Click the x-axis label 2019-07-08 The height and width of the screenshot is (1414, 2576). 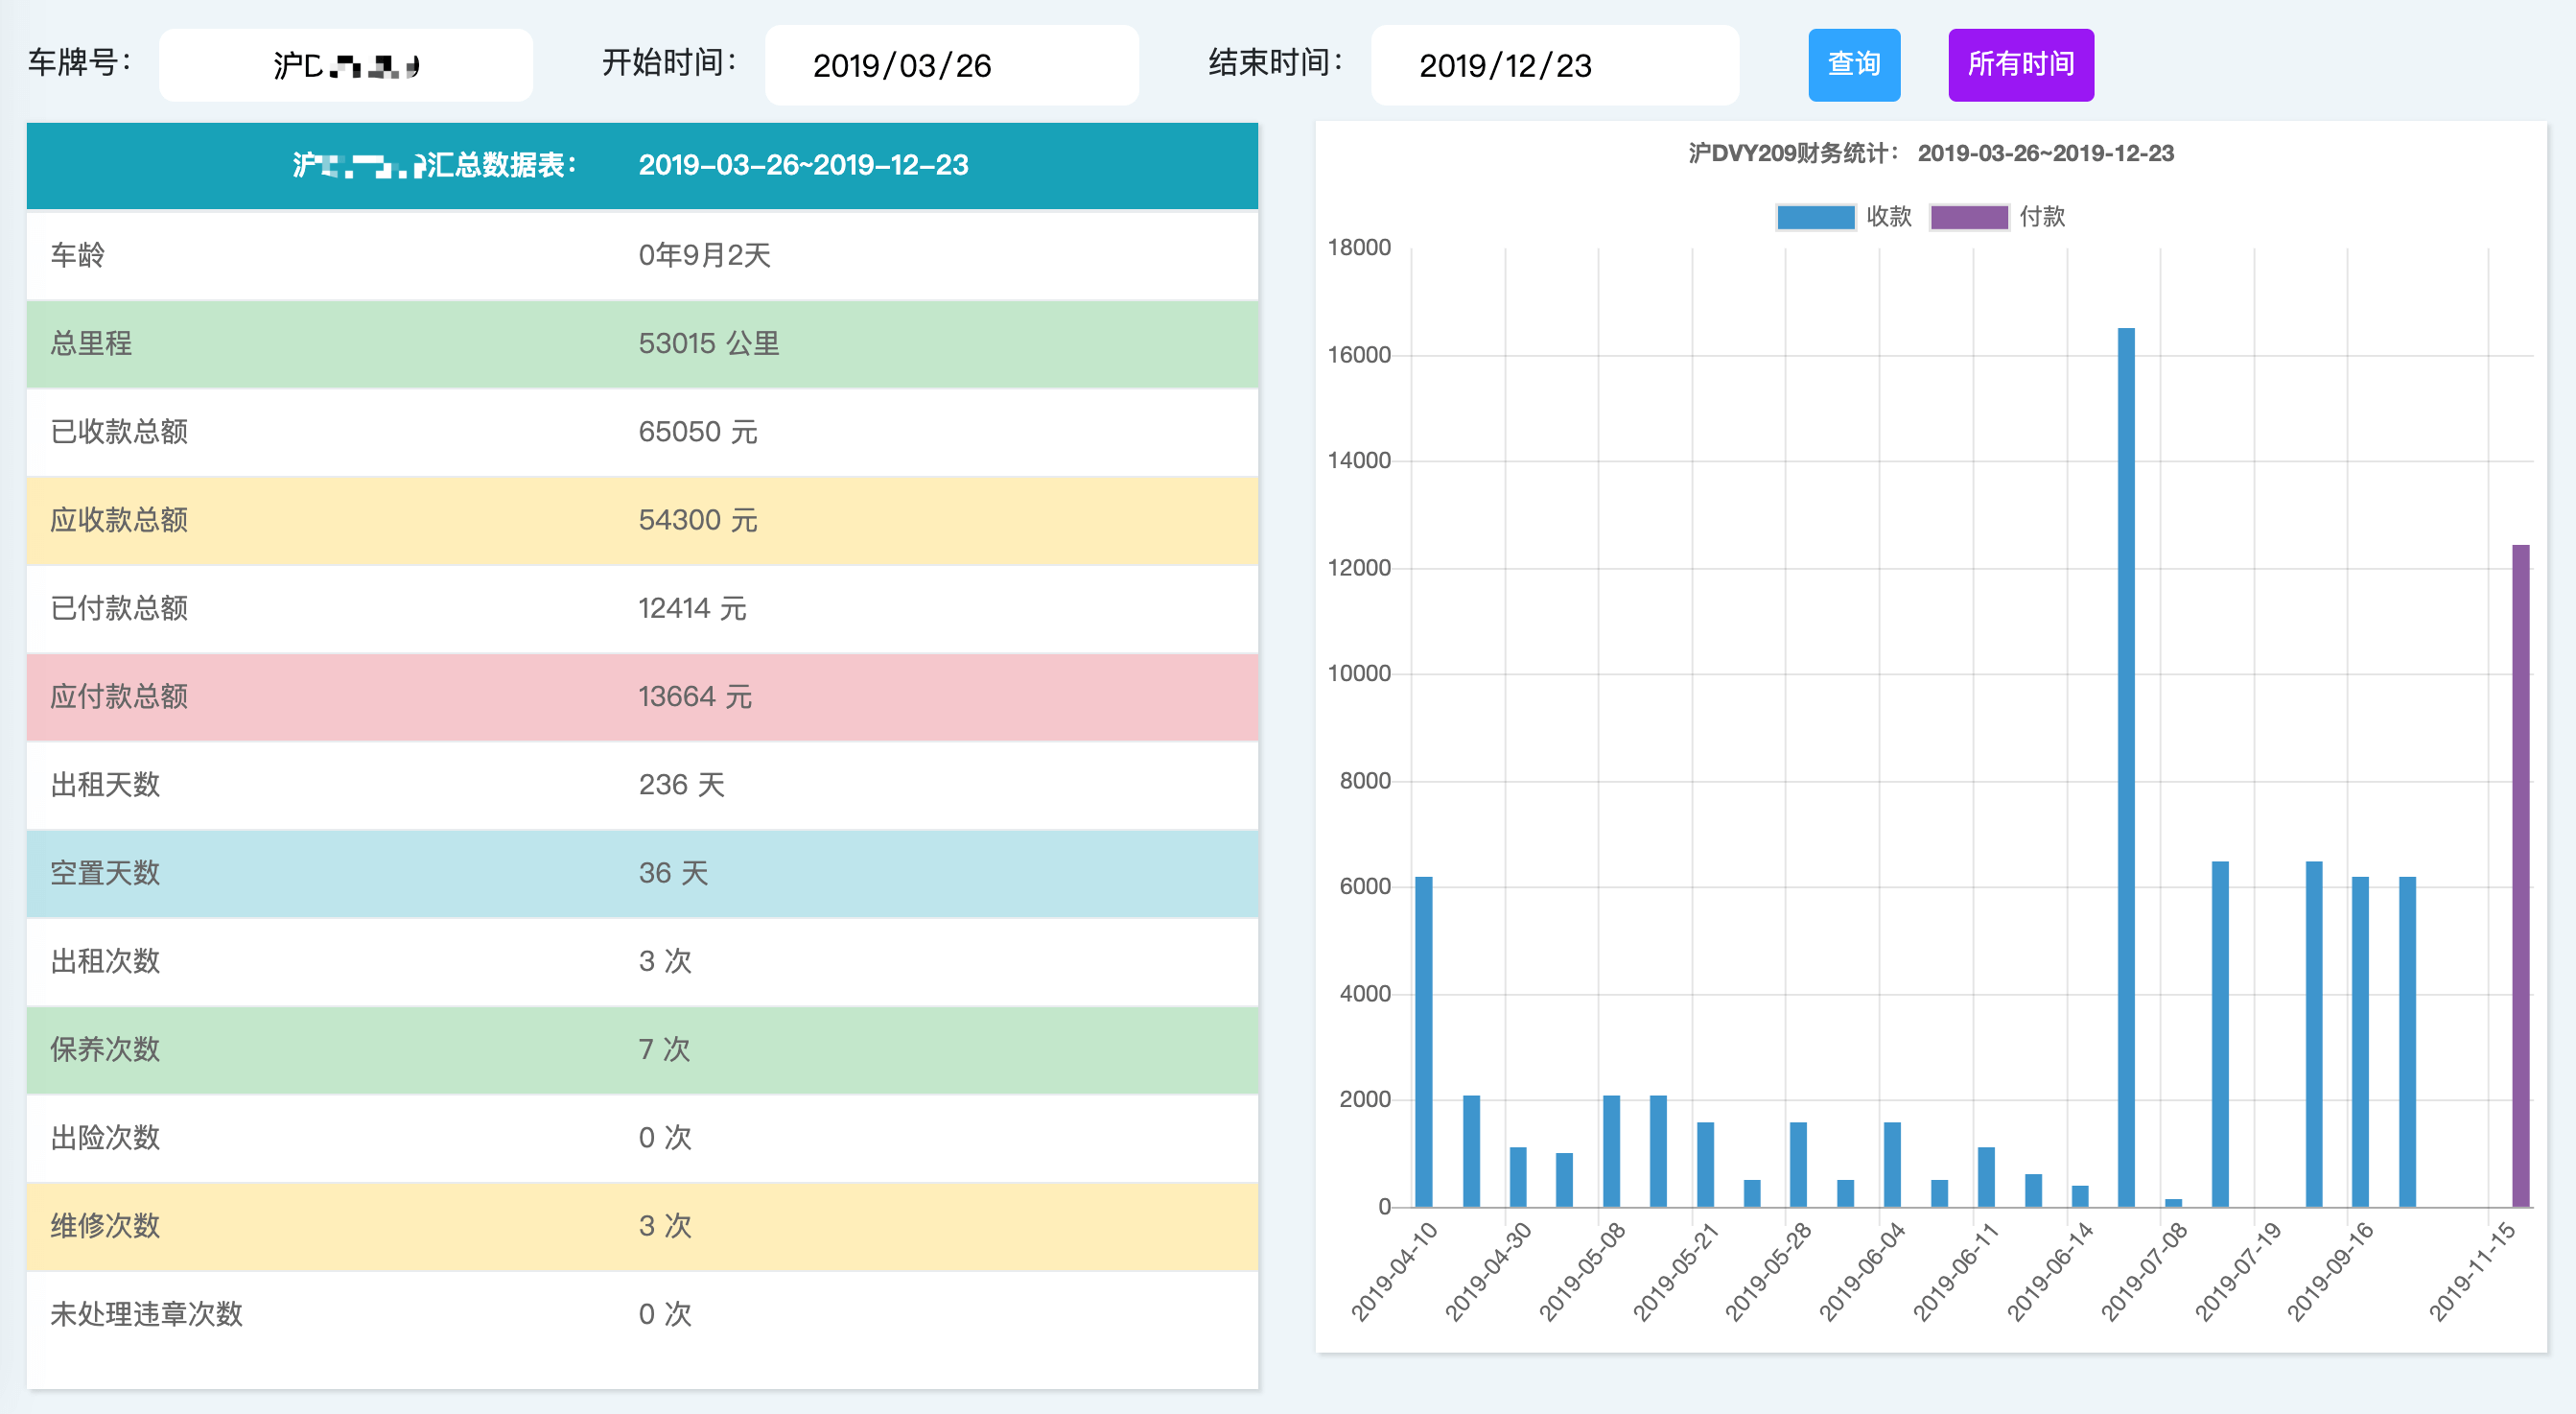point(2144,1272)
